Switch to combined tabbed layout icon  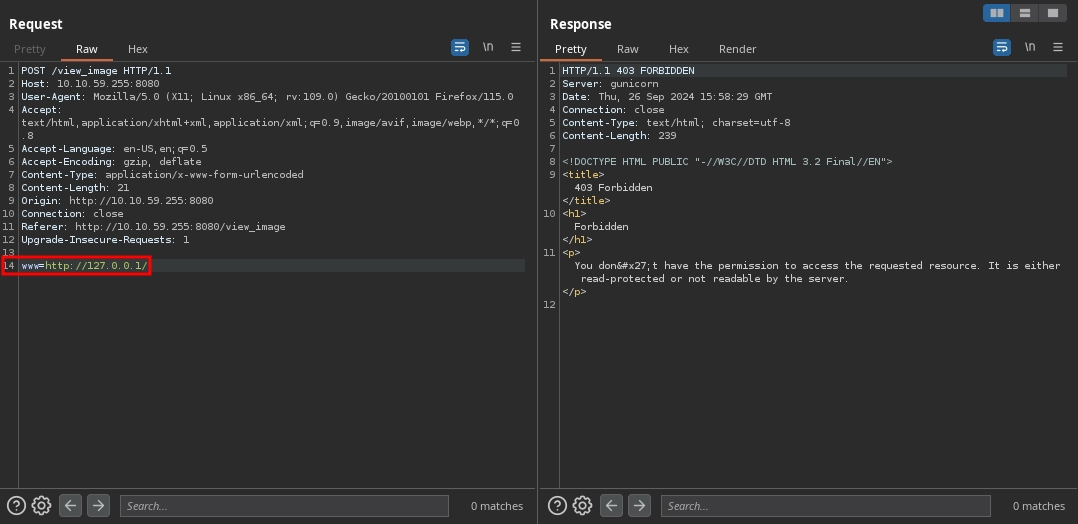pos(1052,13)
